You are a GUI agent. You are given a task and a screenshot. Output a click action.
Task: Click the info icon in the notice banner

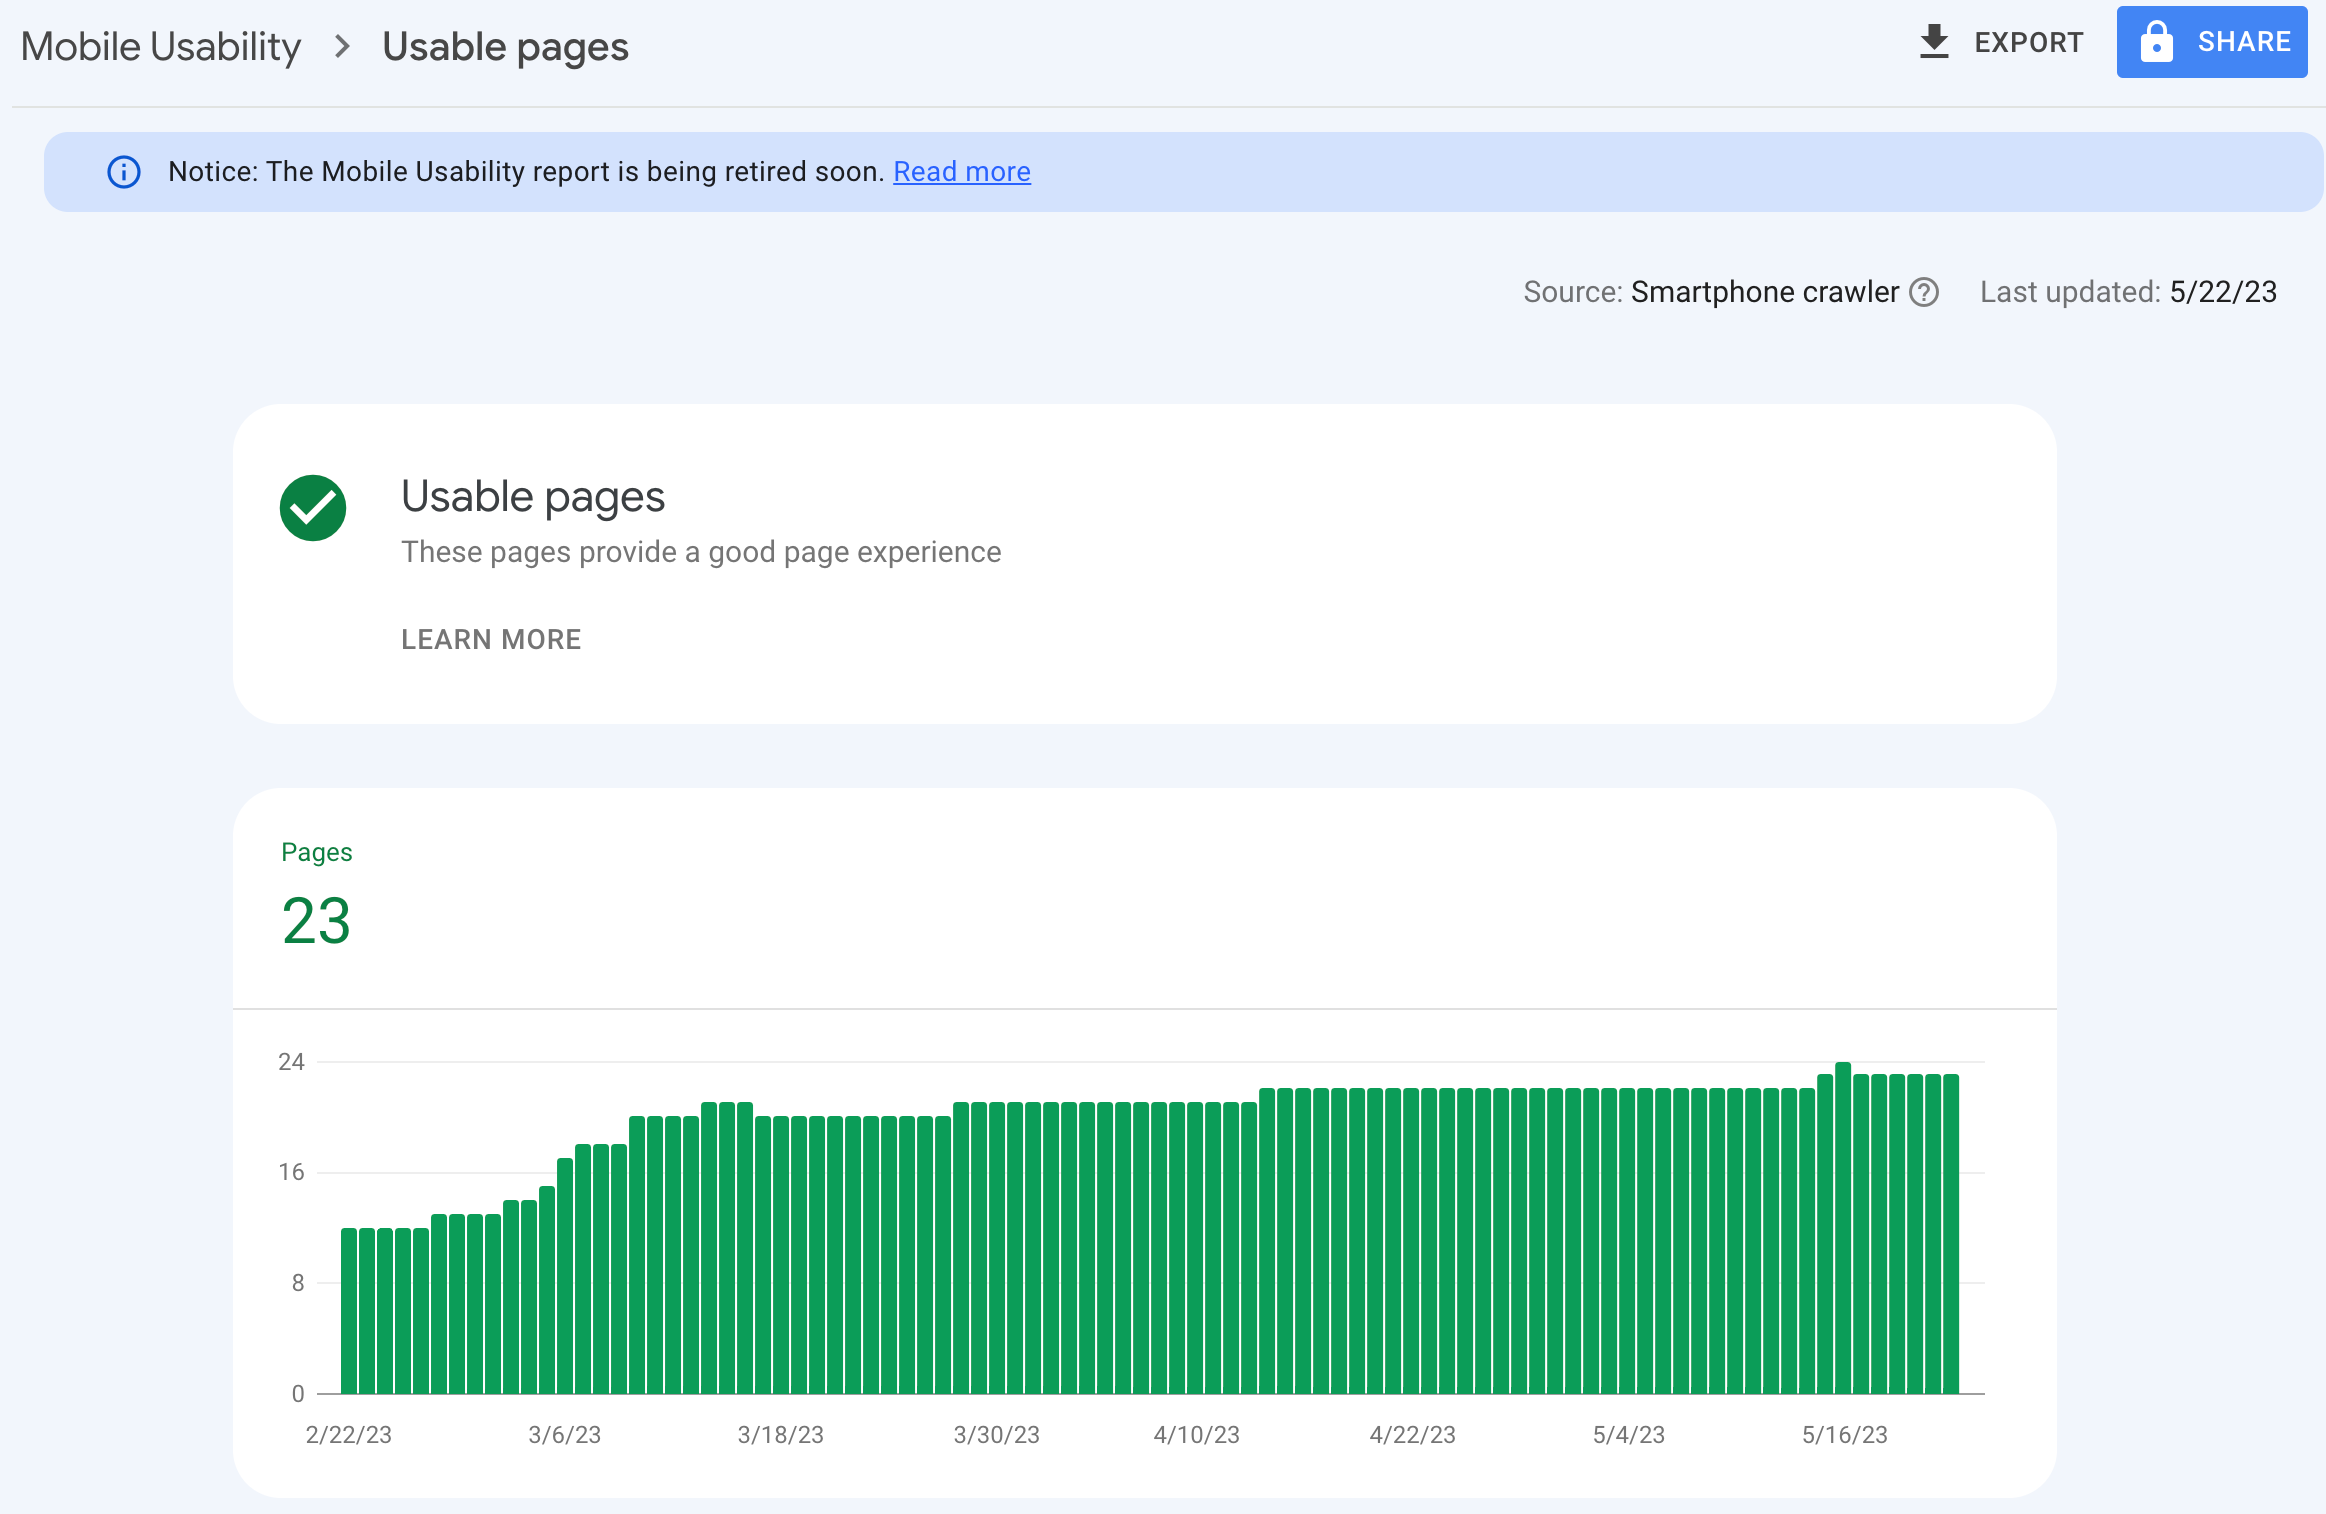(x=124, y=172)
